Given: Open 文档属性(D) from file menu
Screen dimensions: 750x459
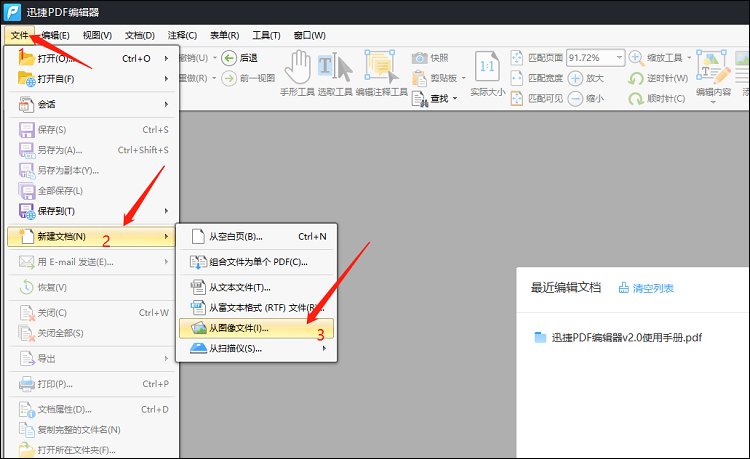Looking at the screenshot, I should click(93, 409).
